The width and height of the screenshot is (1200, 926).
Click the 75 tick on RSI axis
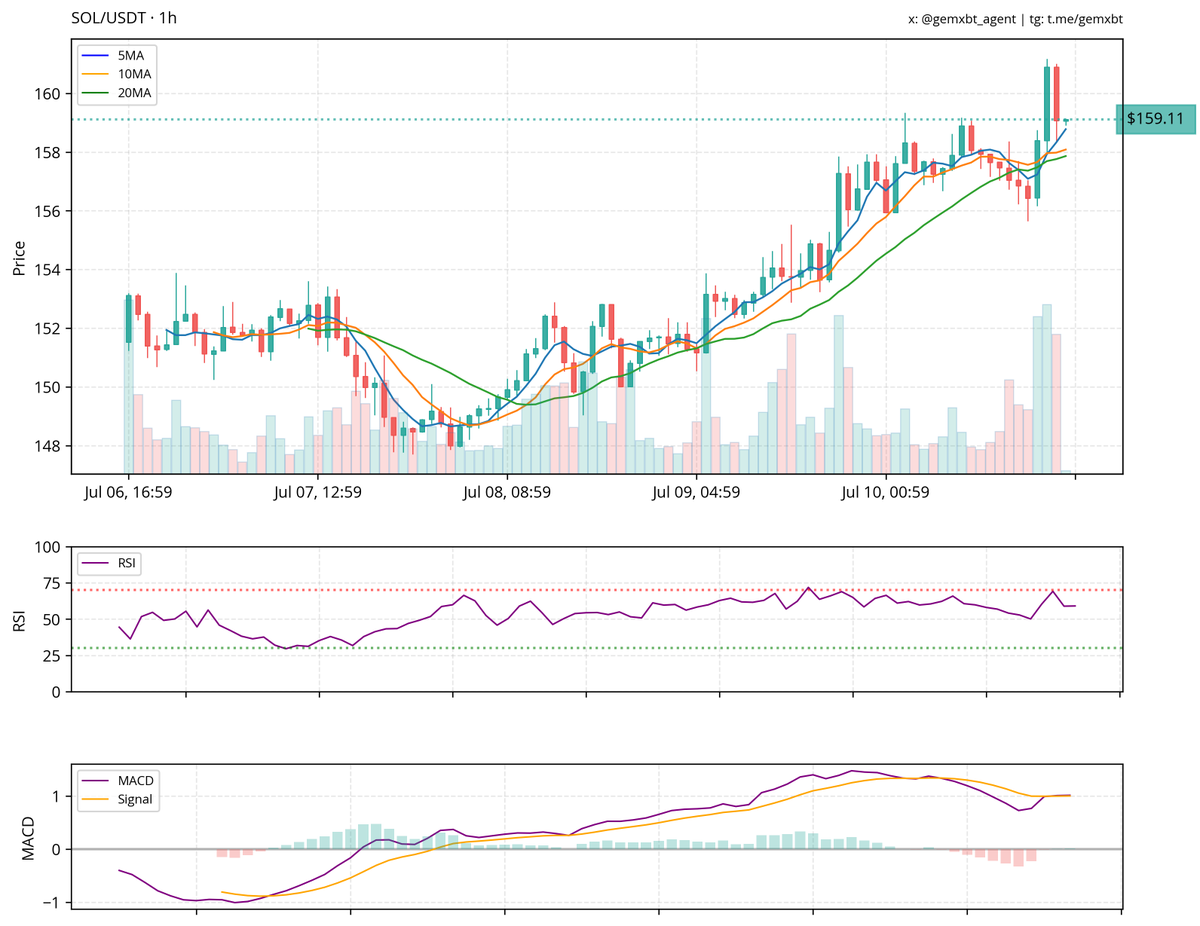pyautogui.click(x=52, y=583)
